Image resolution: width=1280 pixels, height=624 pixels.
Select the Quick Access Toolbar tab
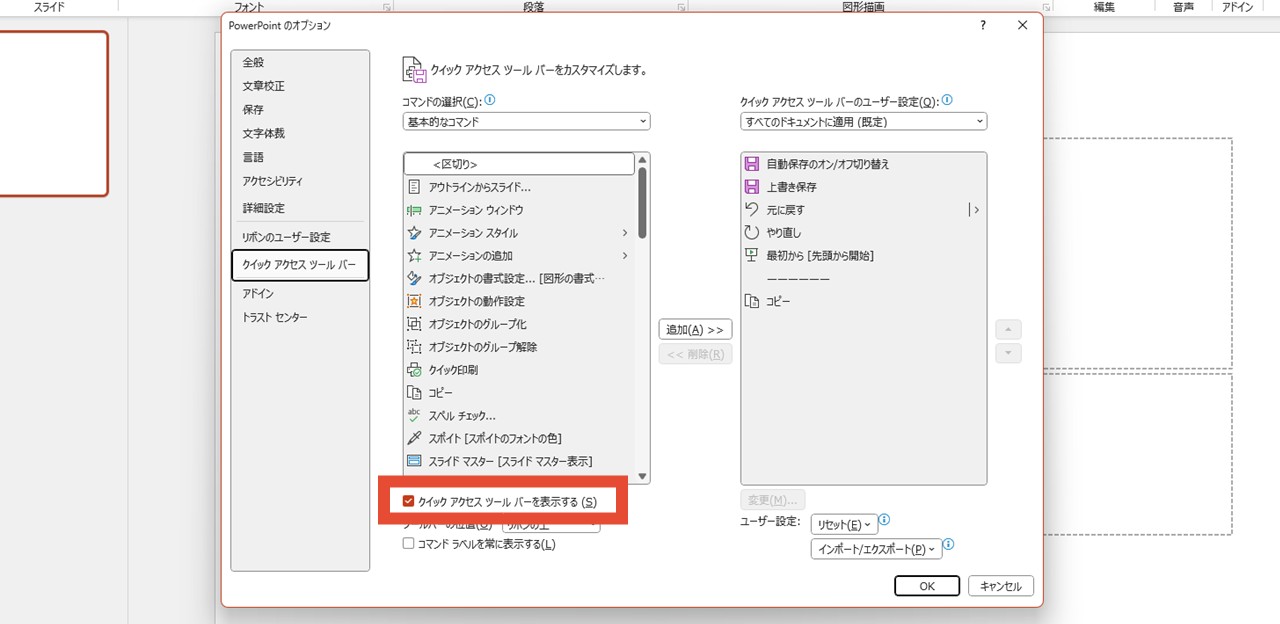[x=300, y=265]
